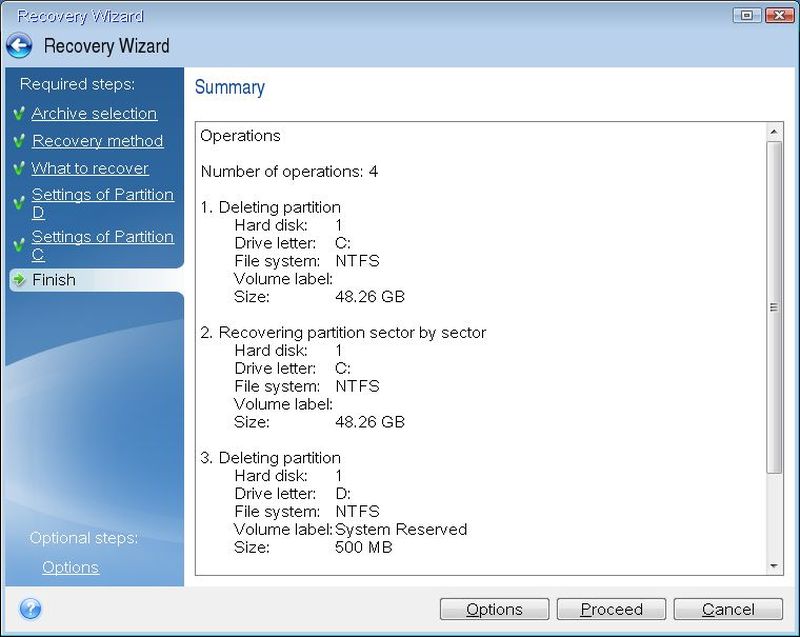
Task: Jump to the What to recover step
Action: pos(90,169)
